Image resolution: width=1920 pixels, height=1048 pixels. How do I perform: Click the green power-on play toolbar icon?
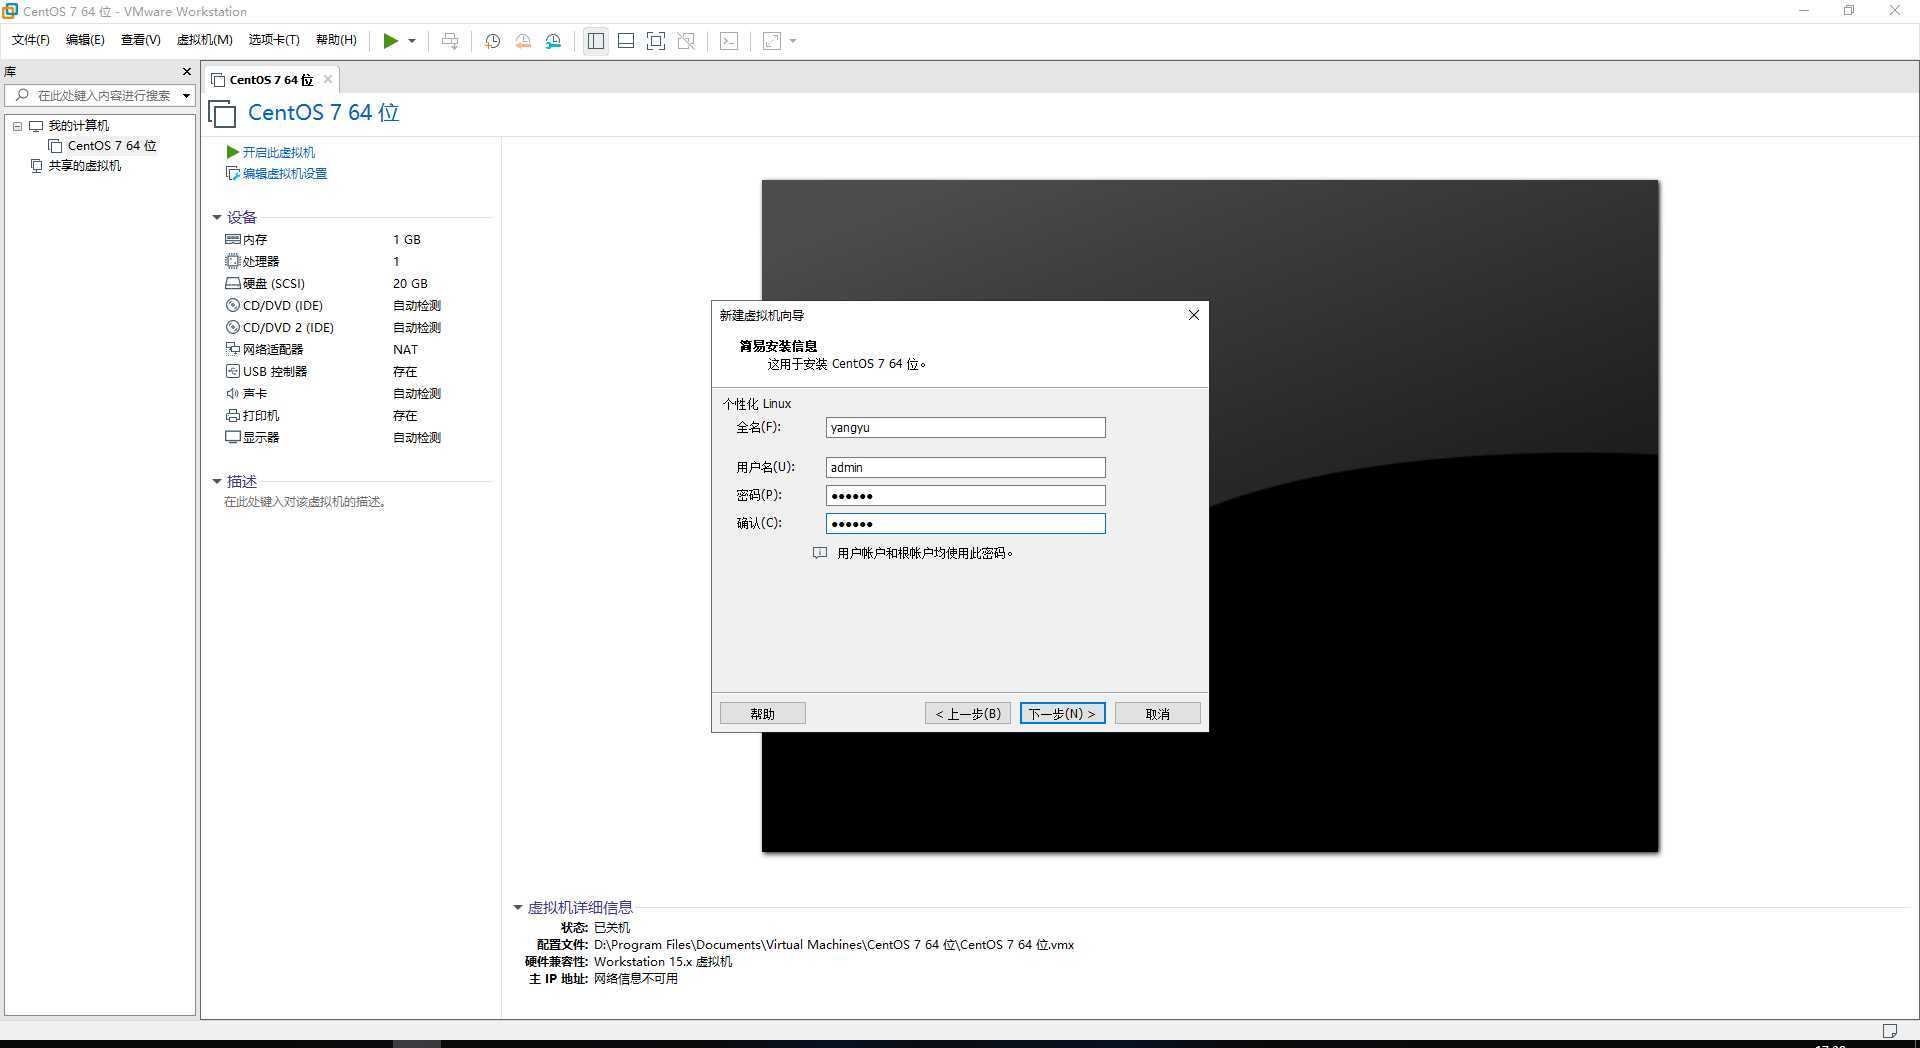click(x=390, y=41)
